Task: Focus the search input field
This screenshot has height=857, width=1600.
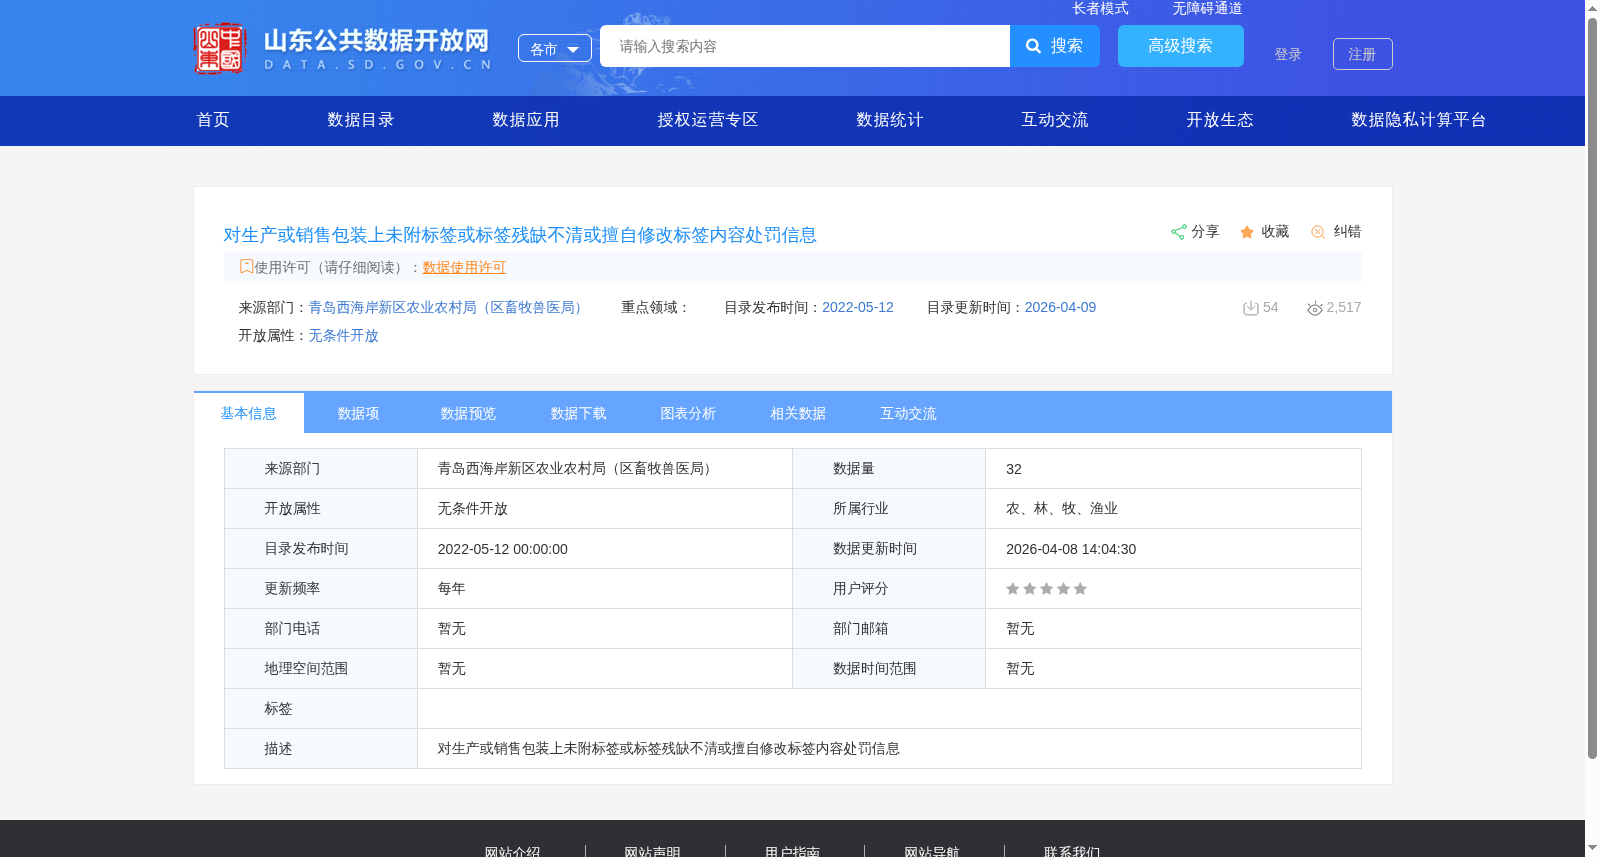Action: coord(805,46)
